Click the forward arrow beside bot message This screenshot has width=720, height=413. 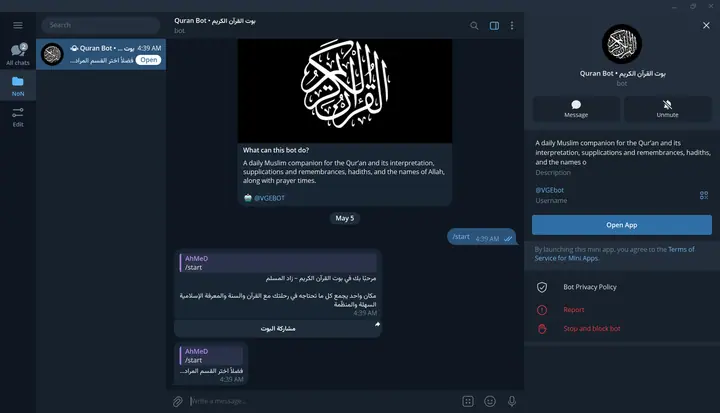(x=377, y=324)
